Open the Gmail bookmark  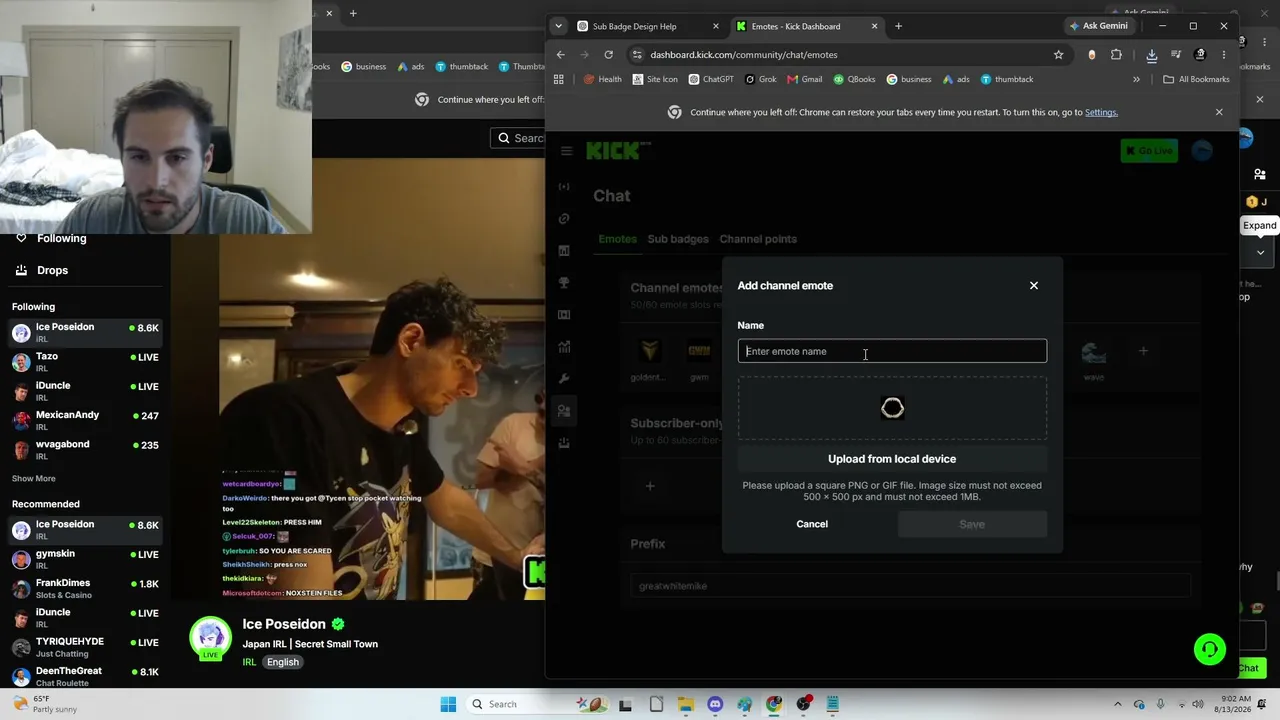pos(805,79)
